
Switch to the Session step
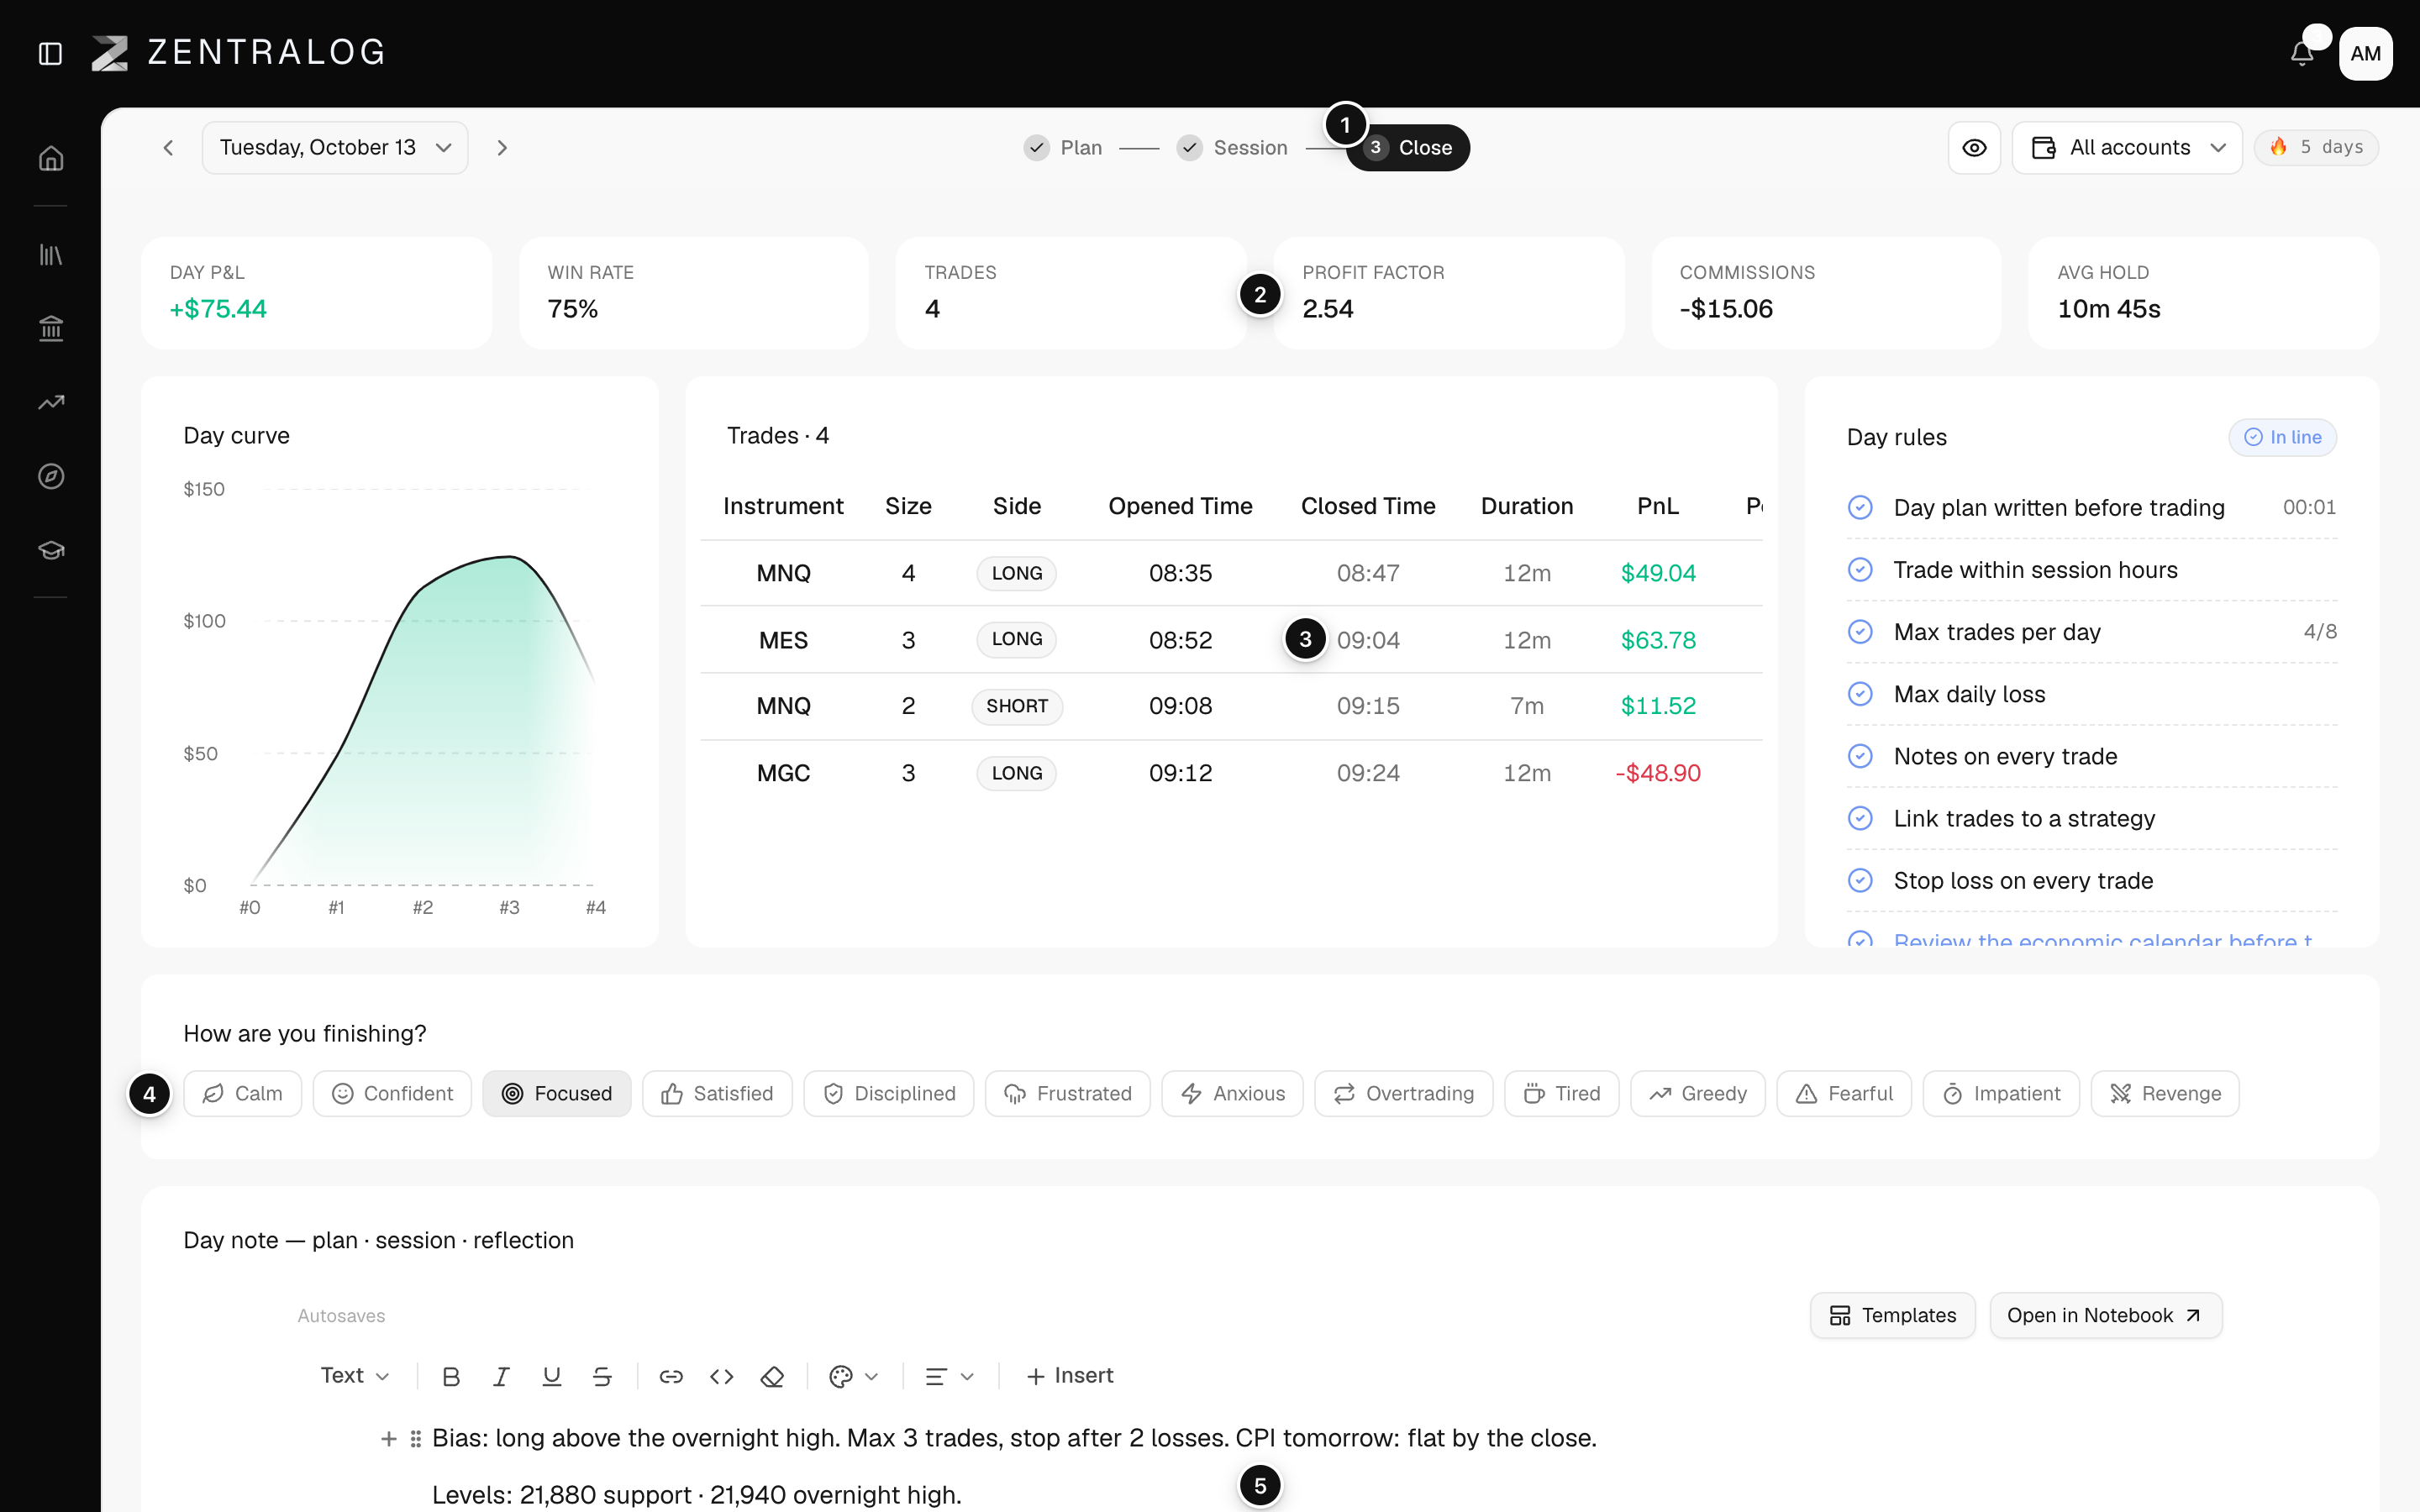point(1232,148)
